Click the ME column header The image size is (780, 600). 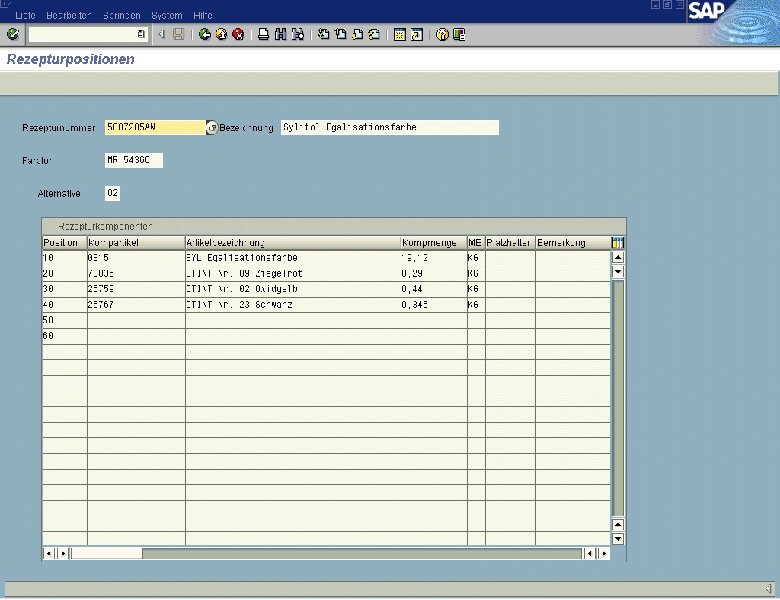pos(476,243)
